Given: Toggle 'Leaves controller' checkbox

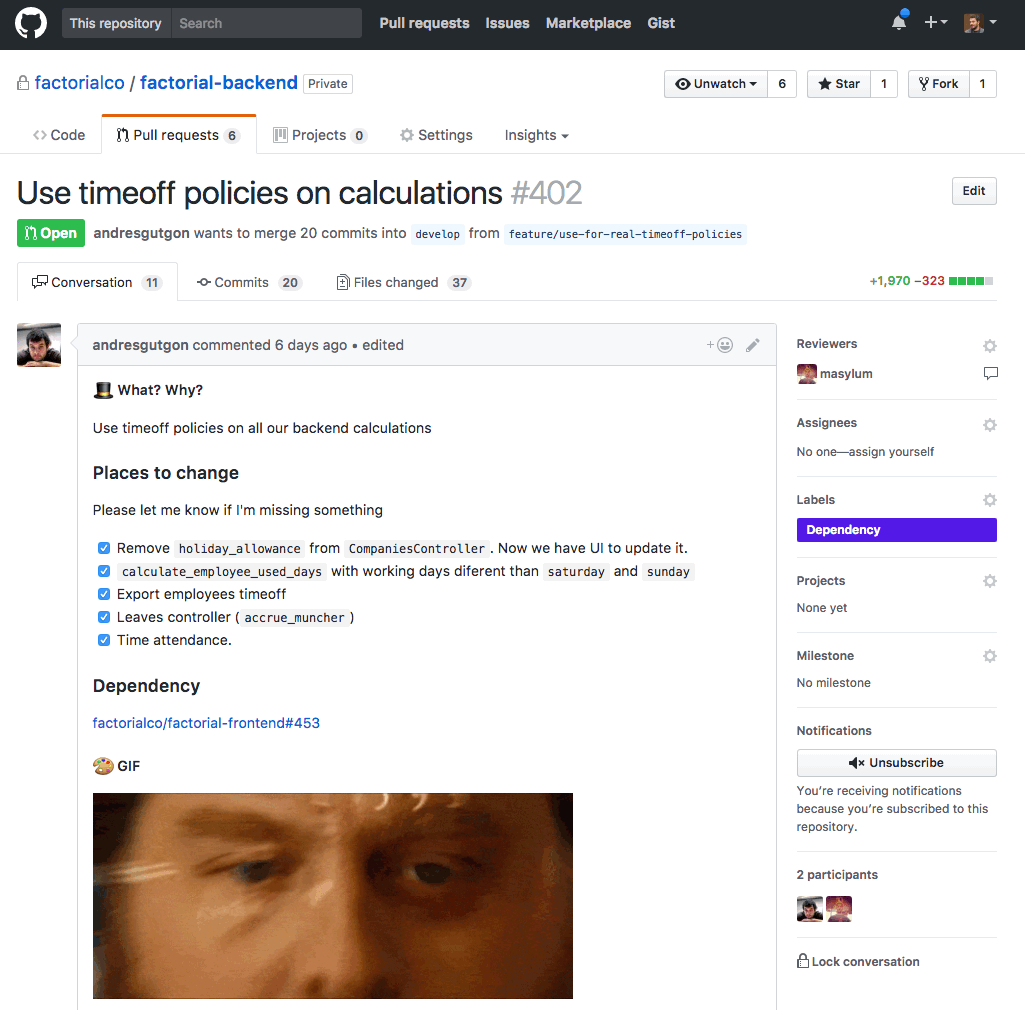Looking at the screenshot, I should (x=104, y=616).
